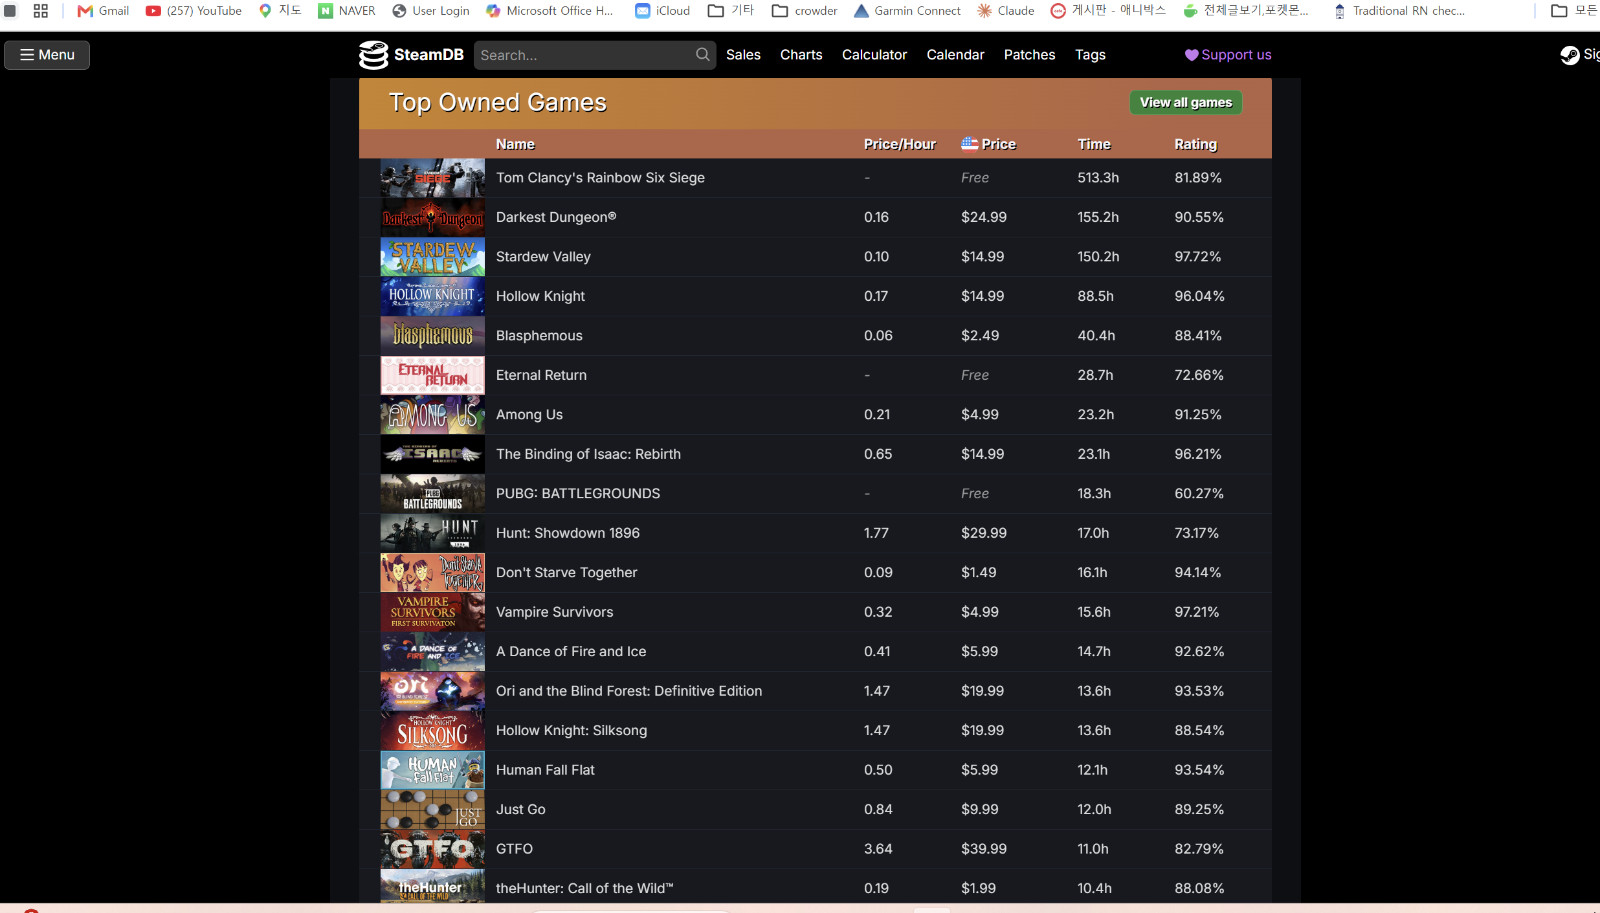Click the SteamDB logo

click(x=412, y=55)
